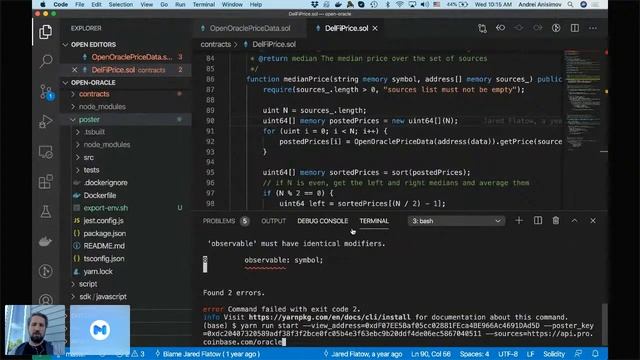Click Blame Jared Flatow status bar item
Screen dimensions: 640x360
pyautogui.click(x=207, y=354)
